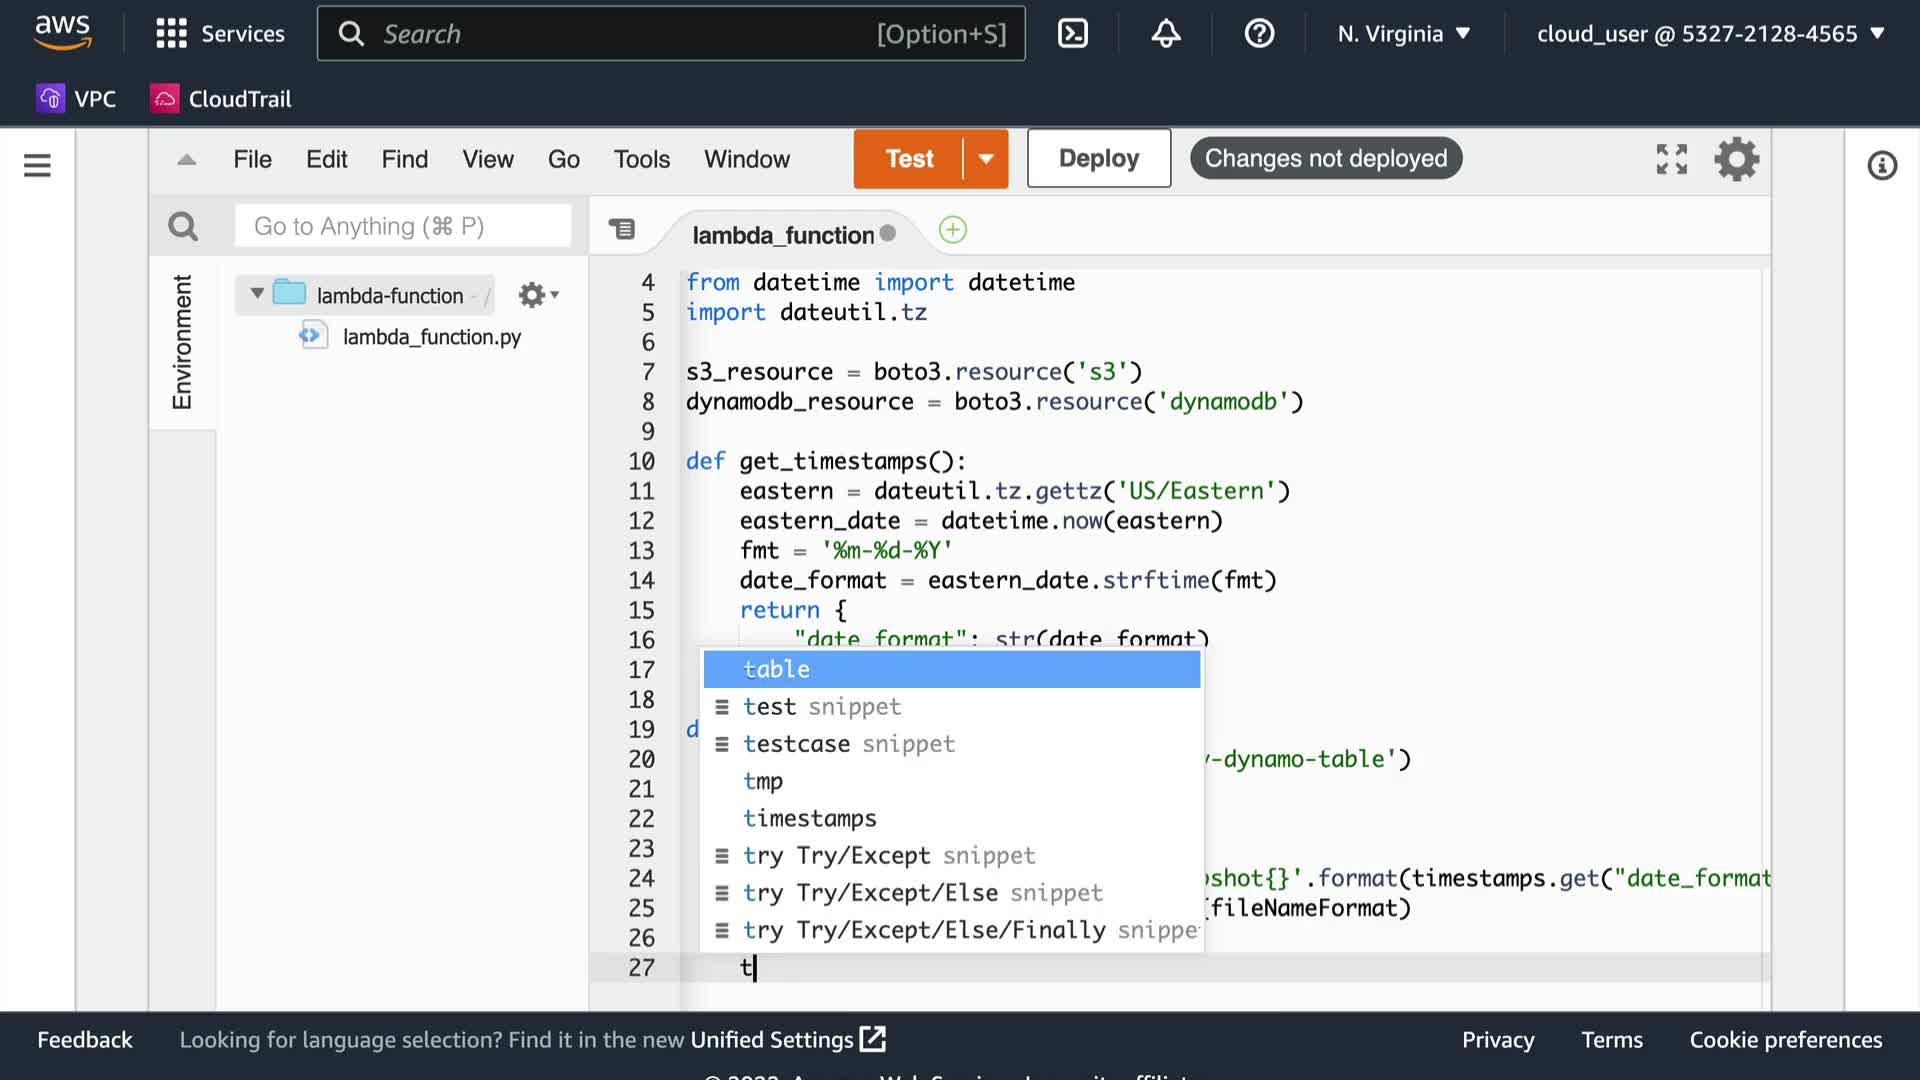Select the lambda_function tab
1920x1080 pixels.
click(783, 235)
